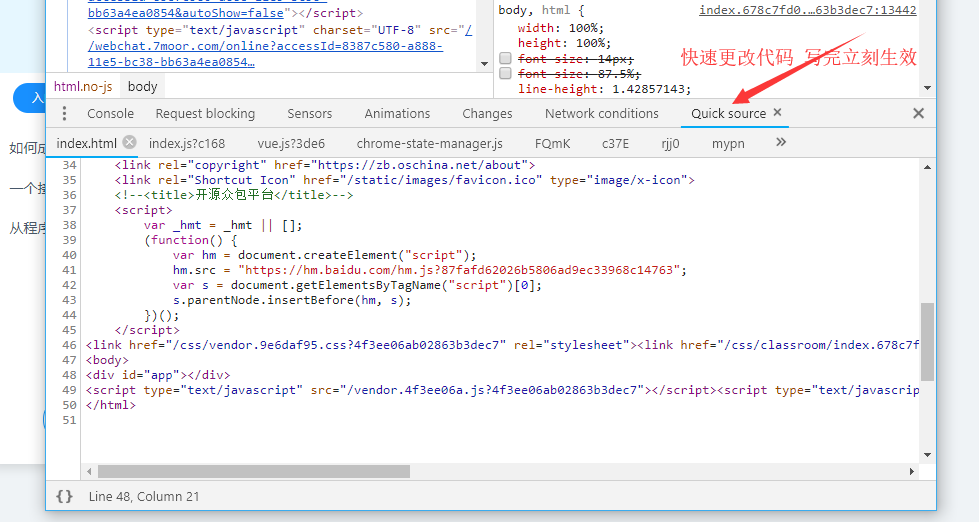Open the webchat.7moor.com script src link
Viewport: 979px width, 522px height.
(x=265, y=46)
